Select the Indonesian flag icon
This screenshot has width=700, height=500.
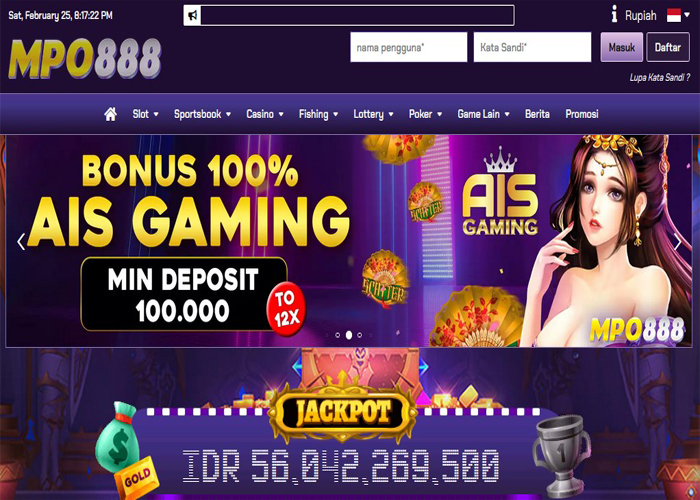click(x=674, y=15)
